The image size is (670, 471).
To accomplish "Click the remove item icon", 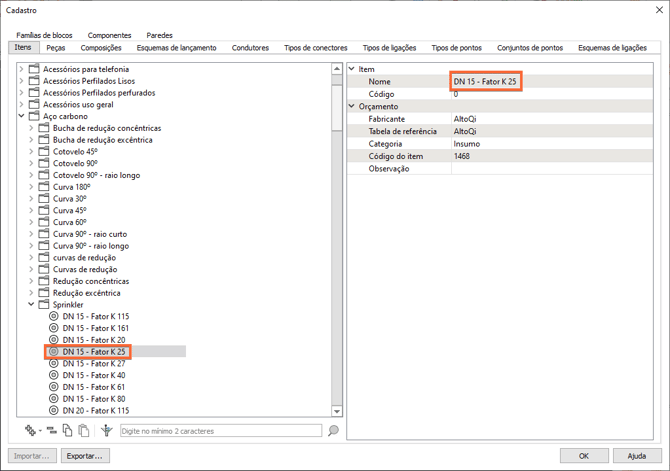I will coord(51,431).
